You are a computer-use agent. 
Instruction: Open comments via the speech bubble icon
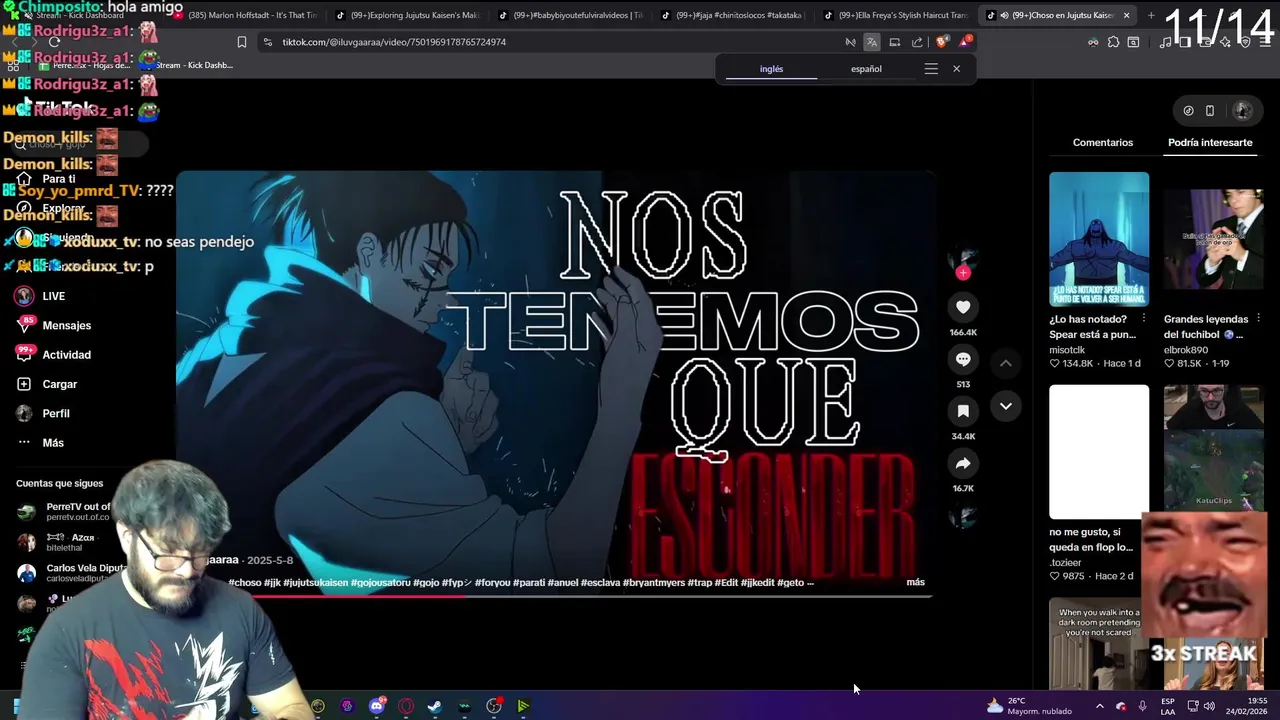pyautogui.click(x=963, y=360)
